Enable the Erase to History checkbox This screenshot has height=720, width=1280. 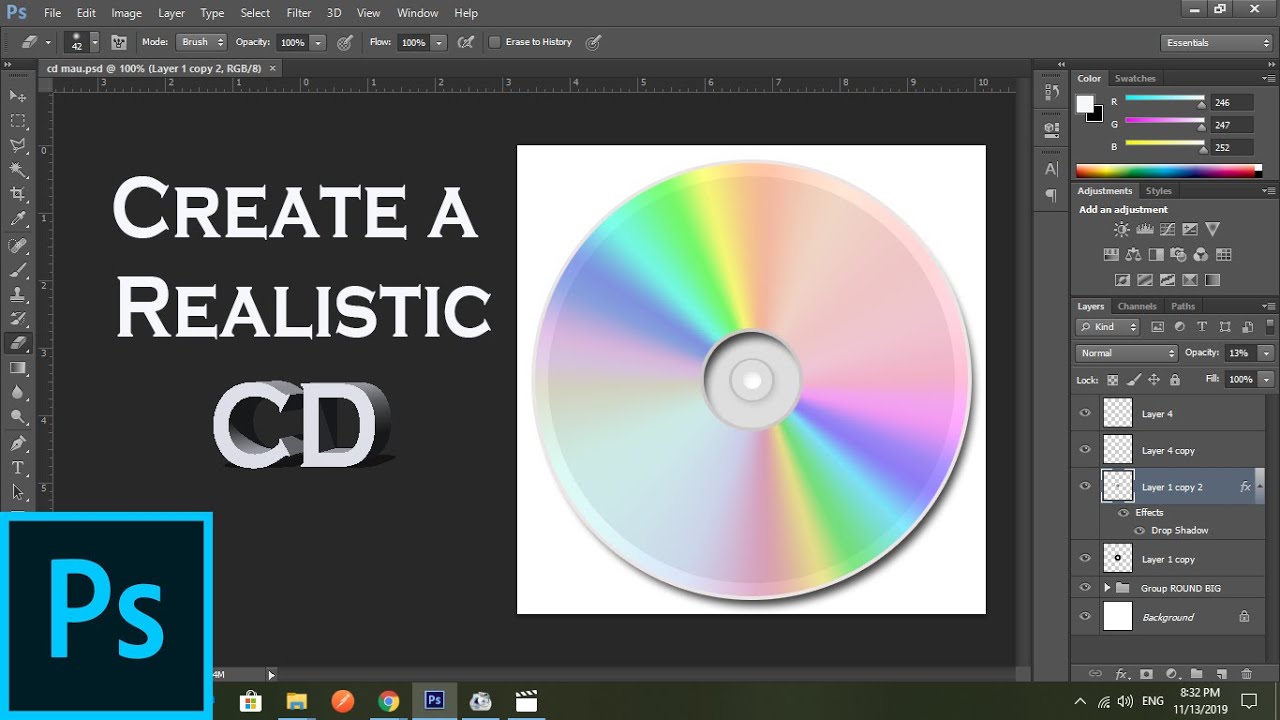coord(494,42)
